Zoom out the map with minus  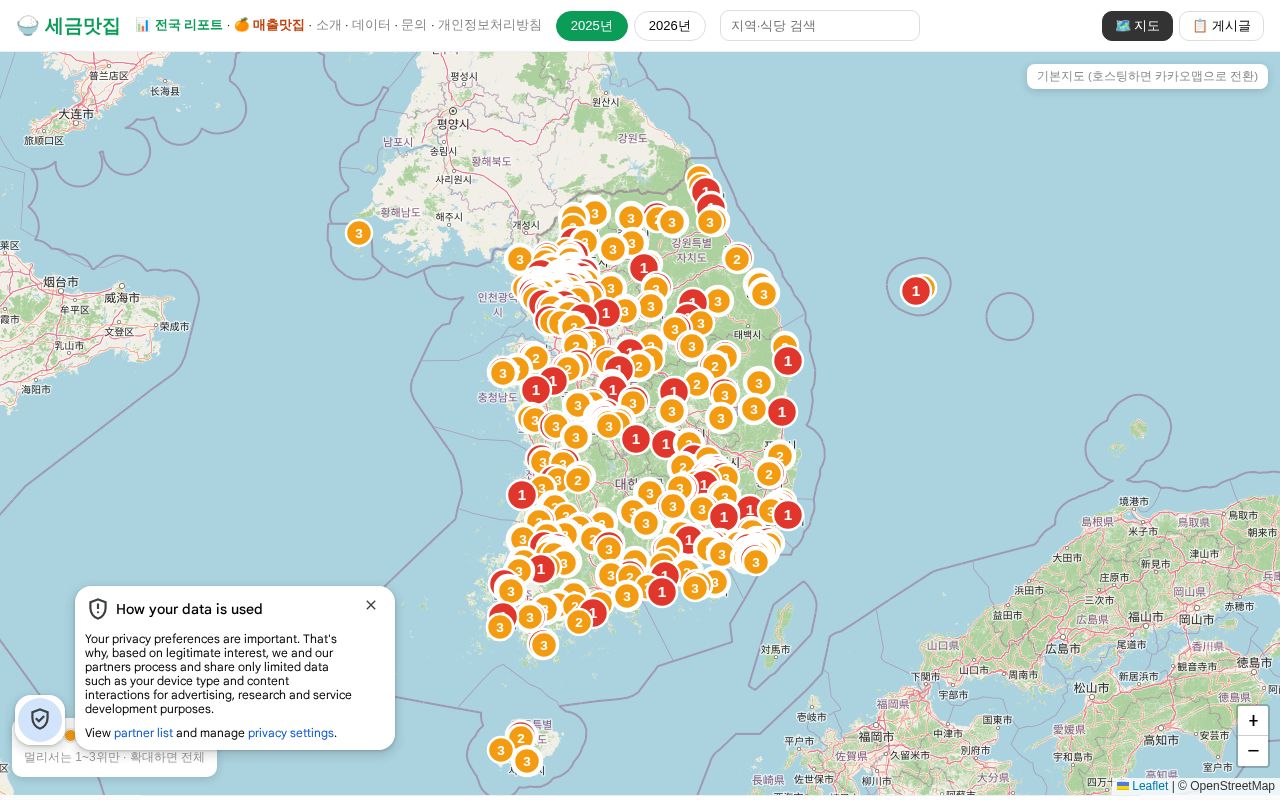pos(1253,751)
